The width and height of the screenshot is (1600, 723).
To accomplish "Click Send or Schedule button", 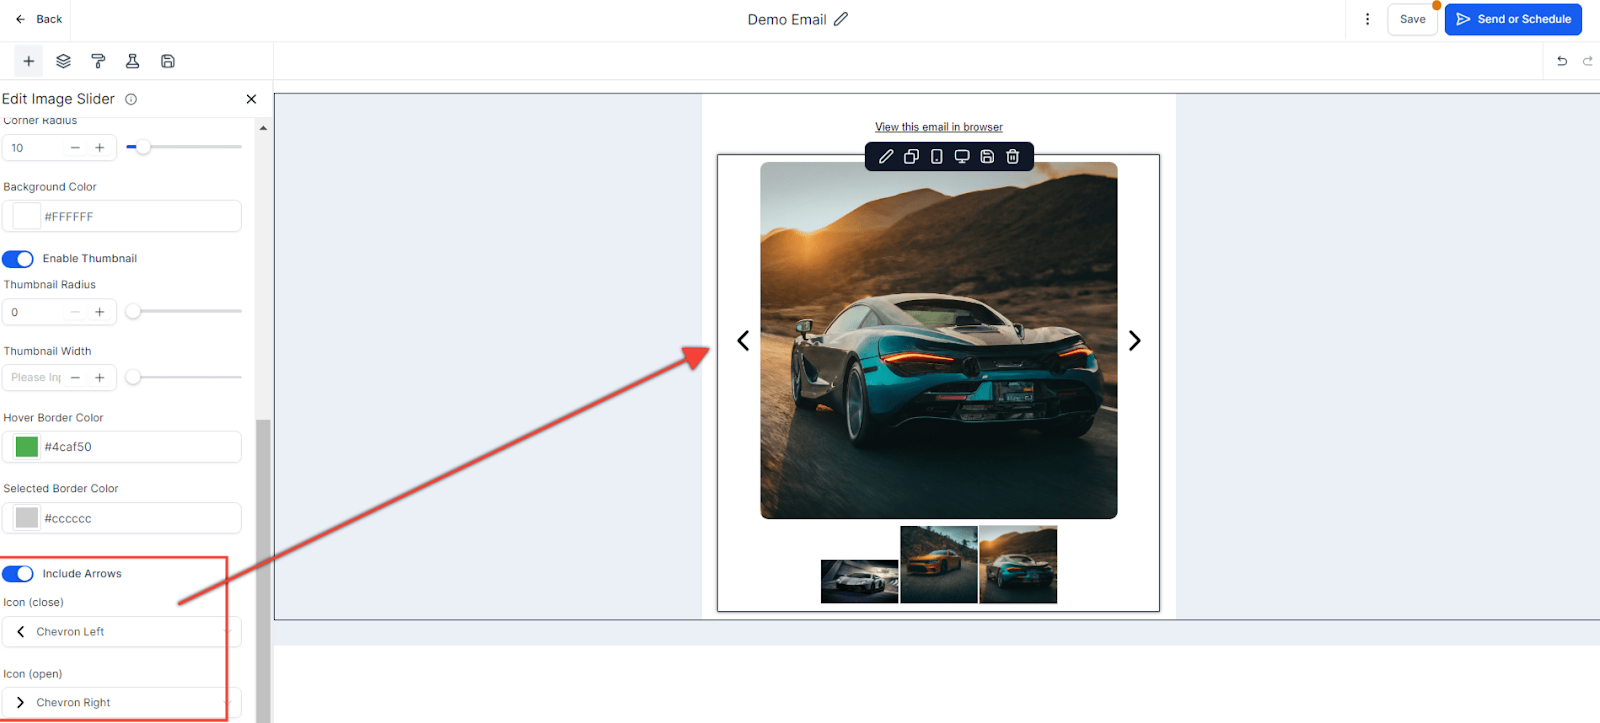I will [1513, 19].
